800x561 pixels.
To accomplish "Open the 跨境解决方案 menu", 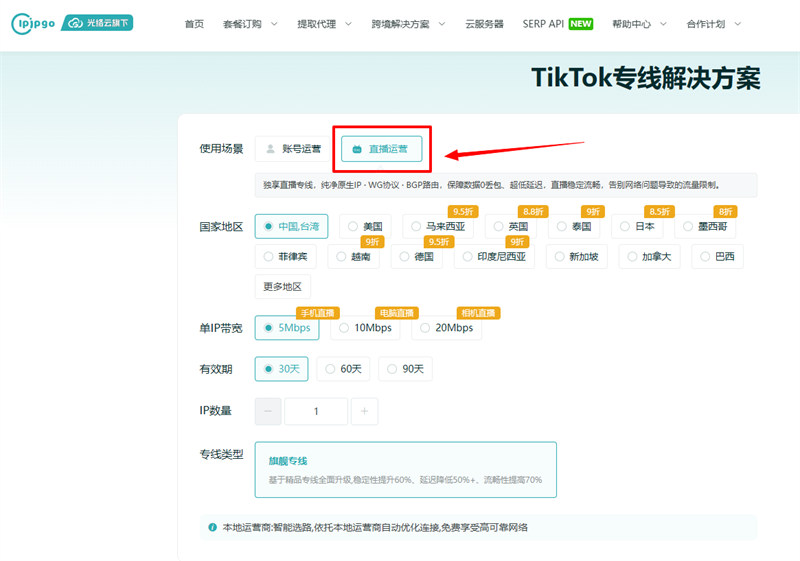I will 401,24.
